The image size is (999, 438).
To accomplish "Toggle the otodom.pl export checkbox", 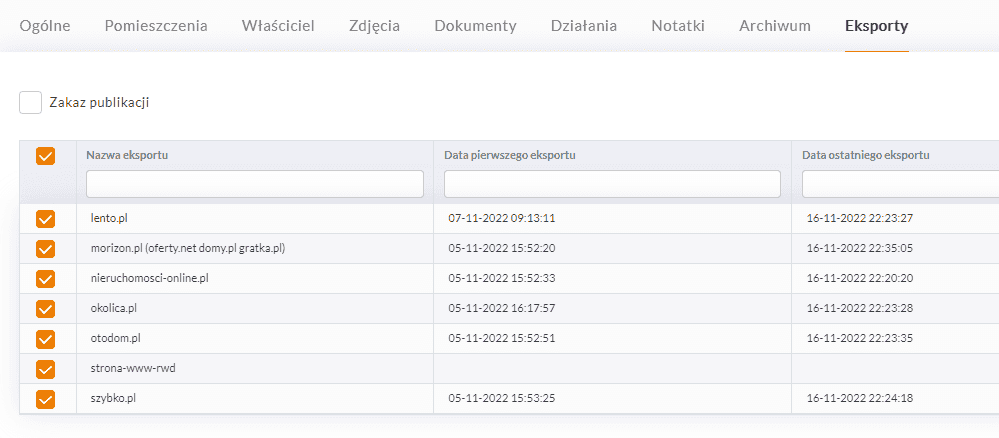I will (x=45, y=339).
